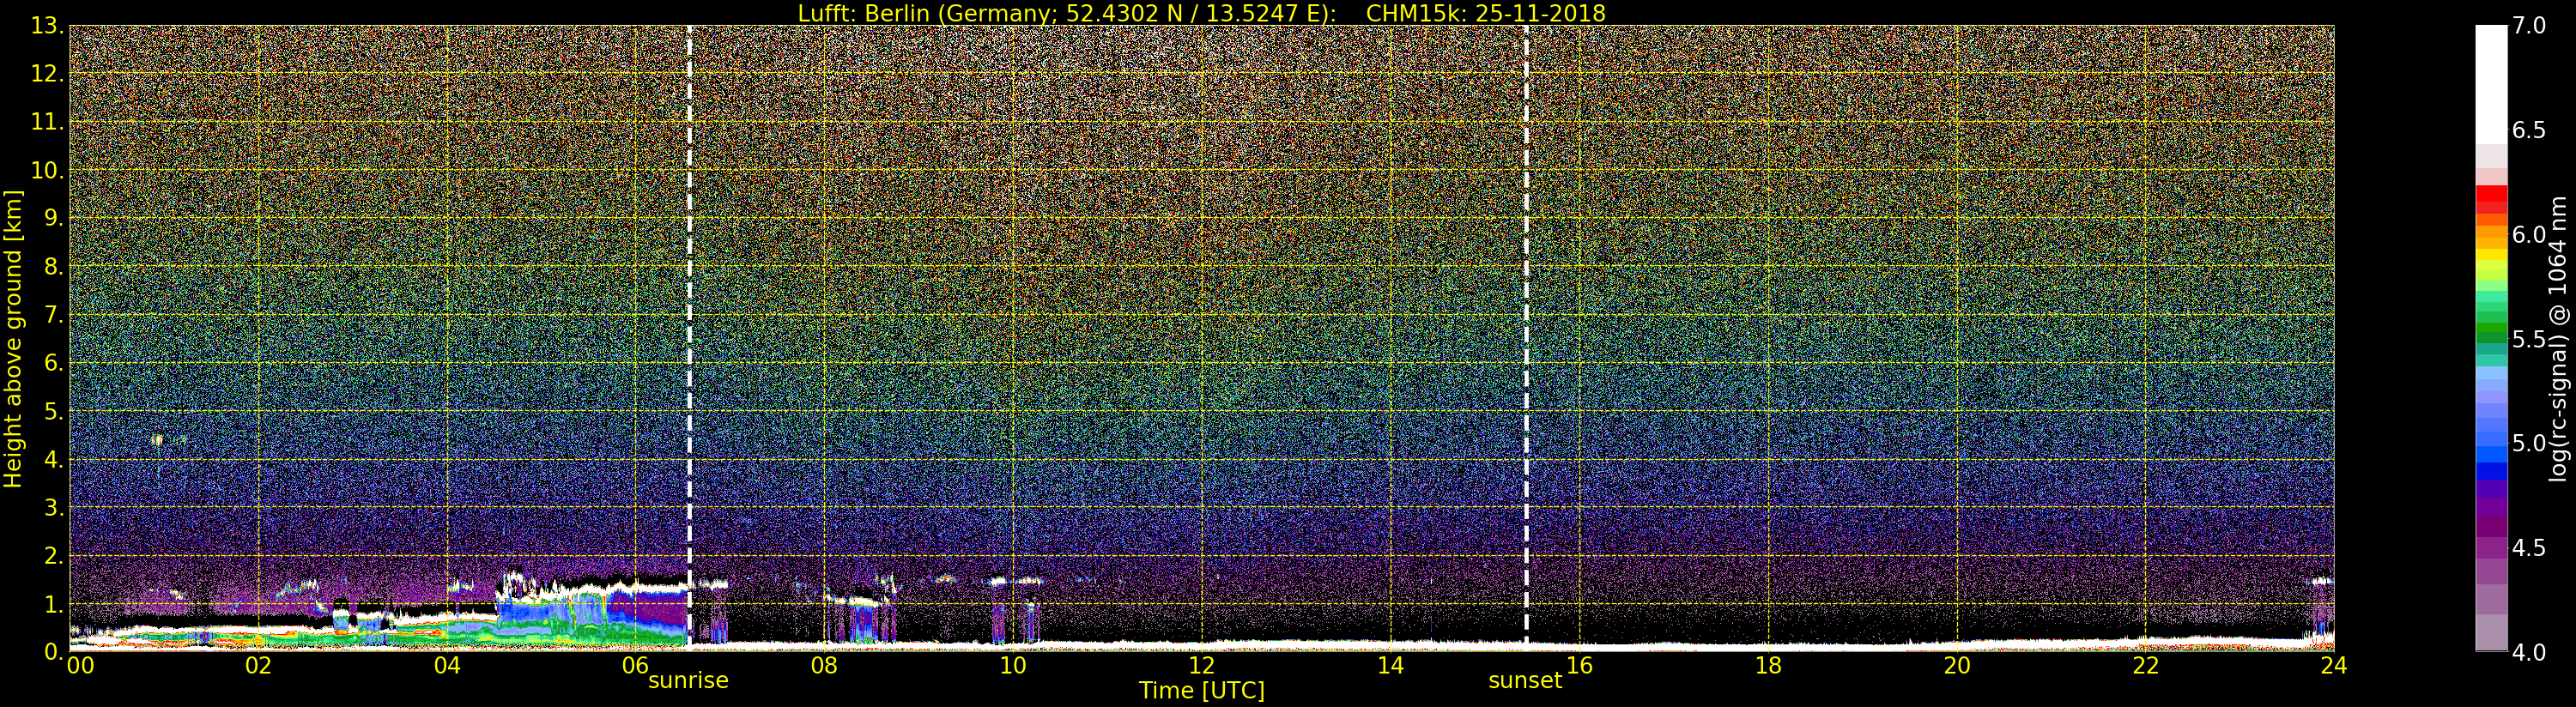Click the "5." height axis tick
Screen dimensions: 2576x707
(53, 411)
